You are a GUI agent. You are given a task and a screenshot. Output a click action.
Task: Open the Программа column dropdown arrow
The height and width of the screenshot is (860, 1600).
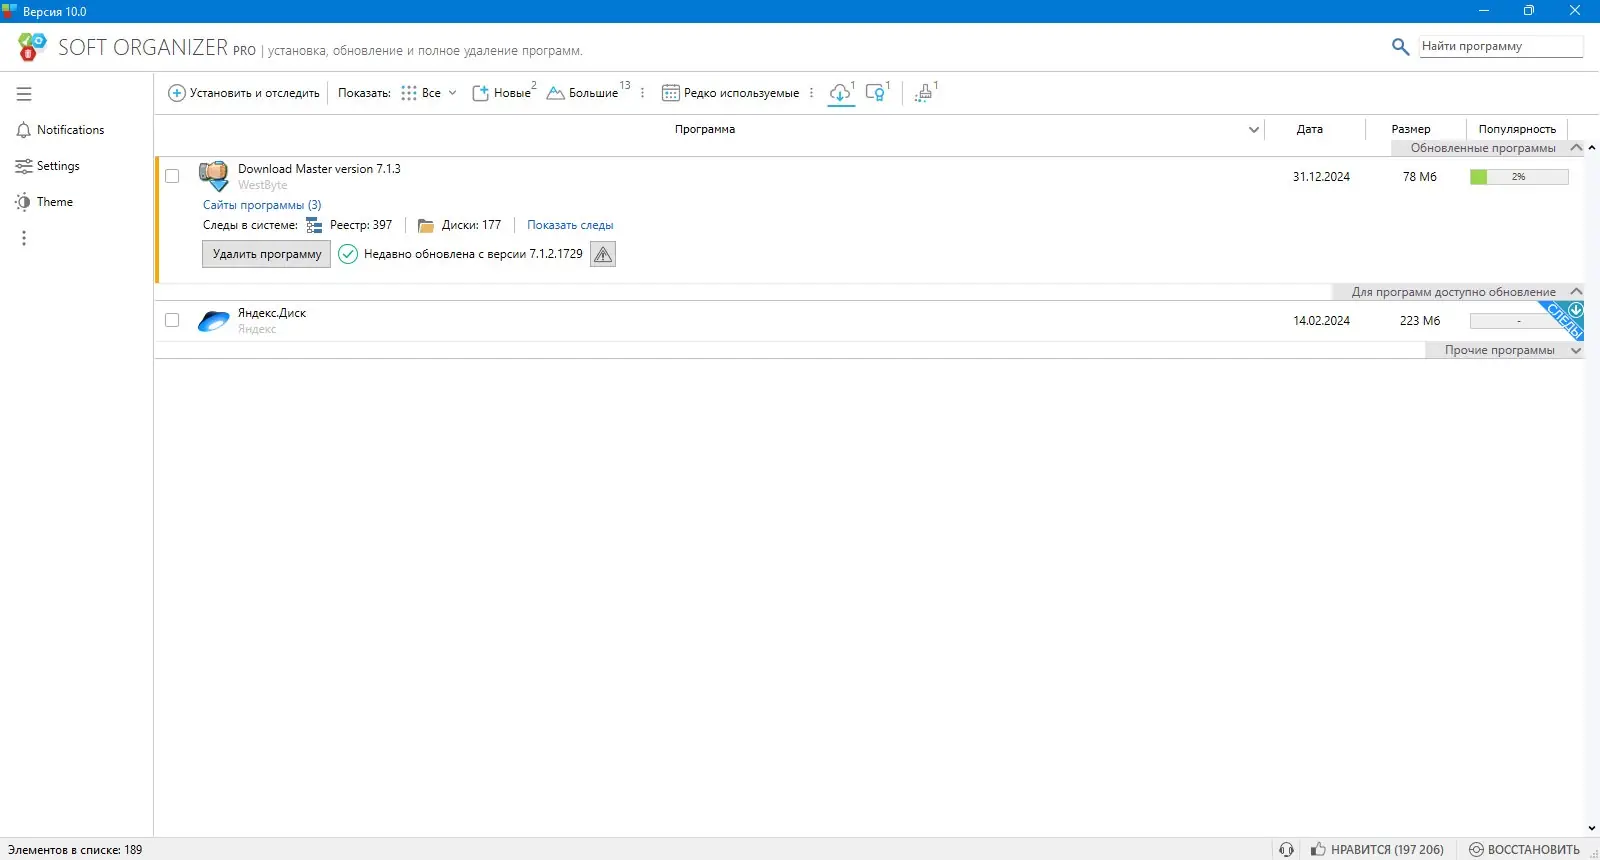[1254, 129]
